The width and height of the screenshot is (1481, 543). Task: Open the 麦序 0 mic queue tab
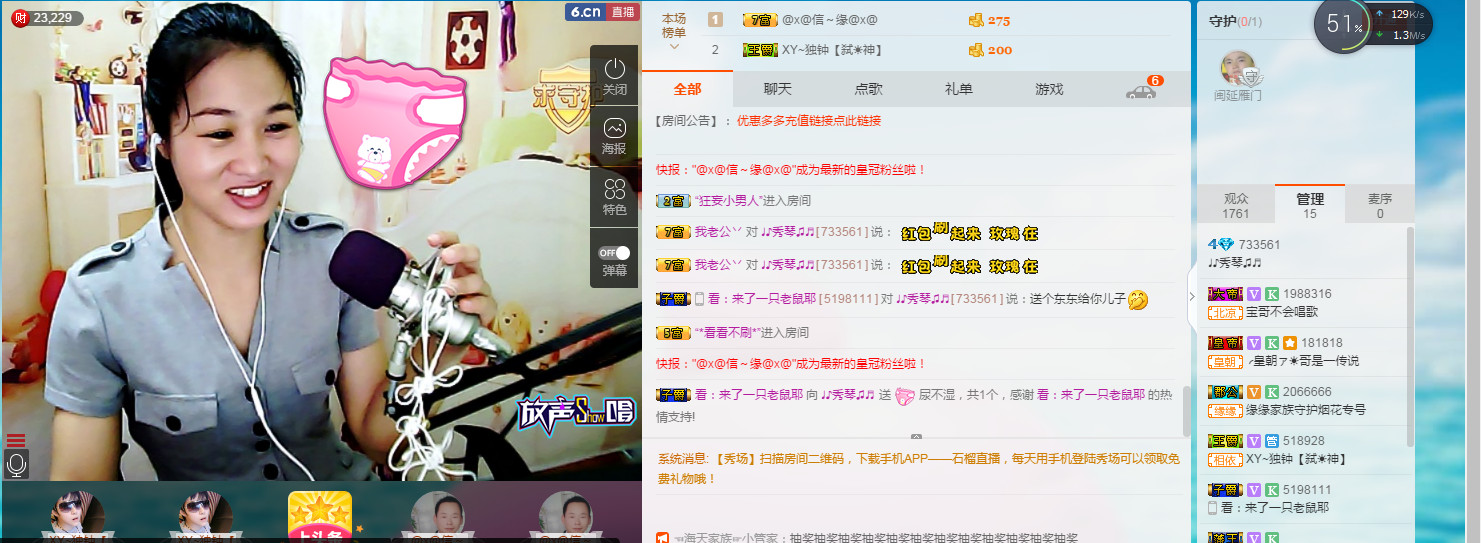[x=1380, y=205]
